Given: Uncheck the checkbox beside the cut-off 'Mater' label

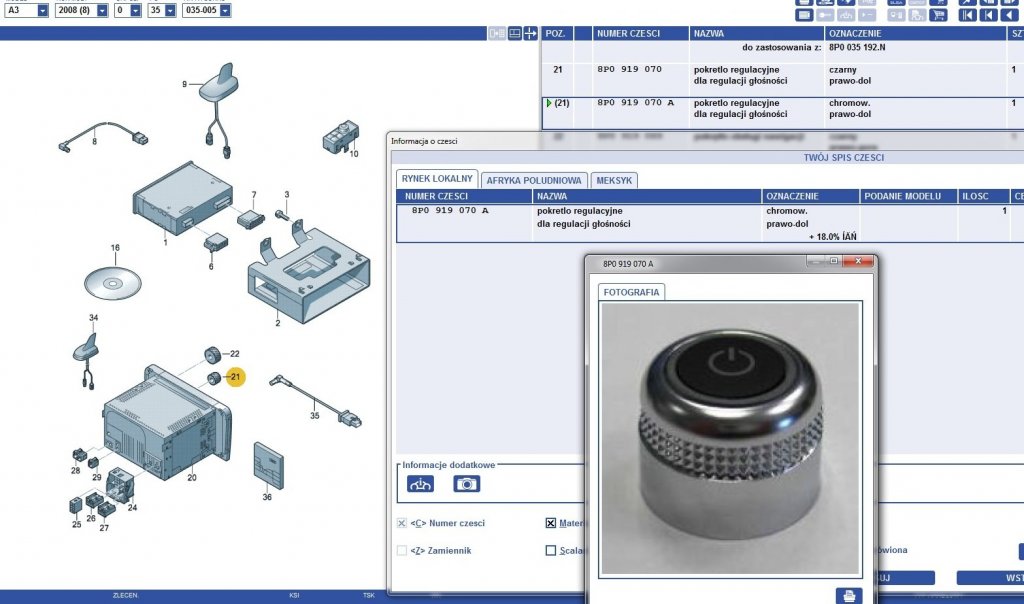Looking at the screenshot, I should click(x=551, y=523).
